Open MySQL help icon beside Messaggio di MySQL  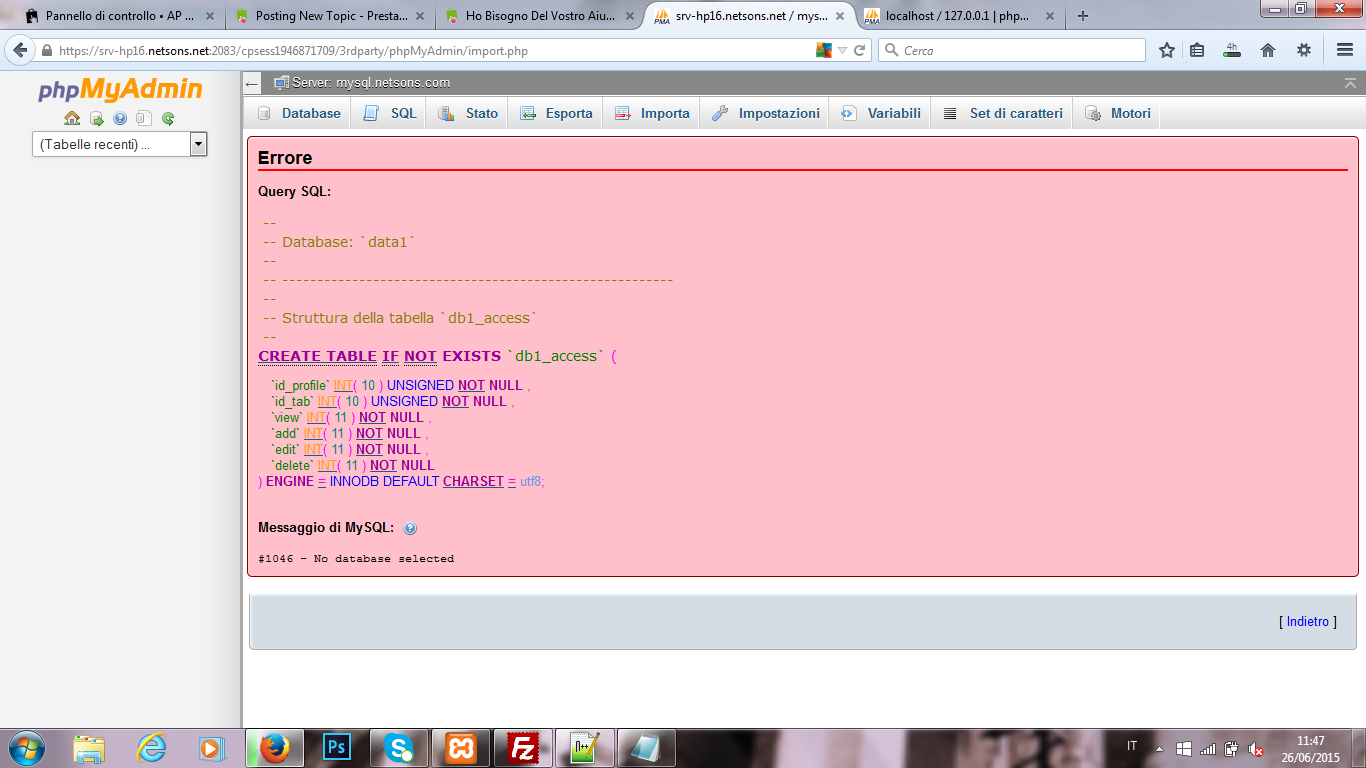[410, 528]
